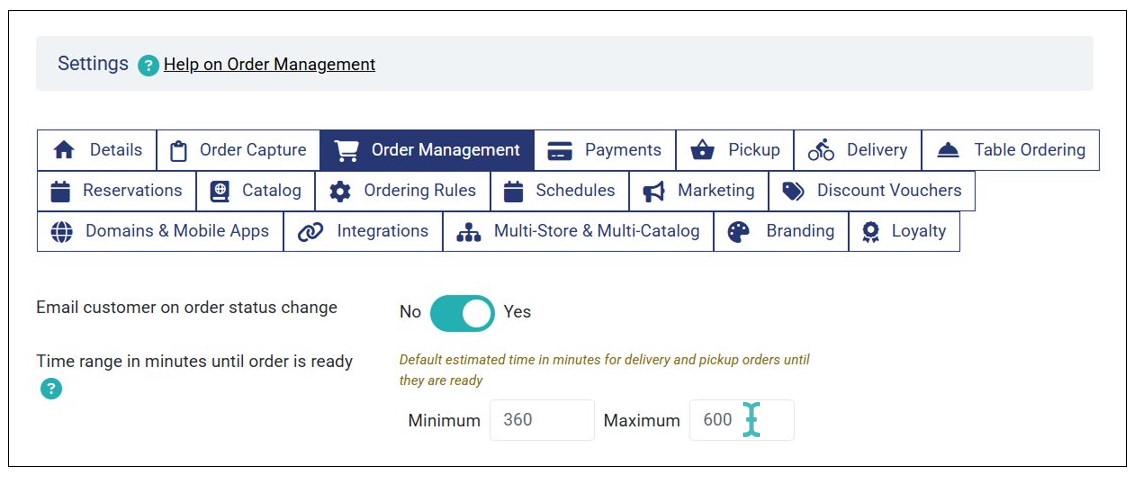Click the megaphone icon on Marketing
Screen dimensions: 1135x477
(x=654, y=191)
